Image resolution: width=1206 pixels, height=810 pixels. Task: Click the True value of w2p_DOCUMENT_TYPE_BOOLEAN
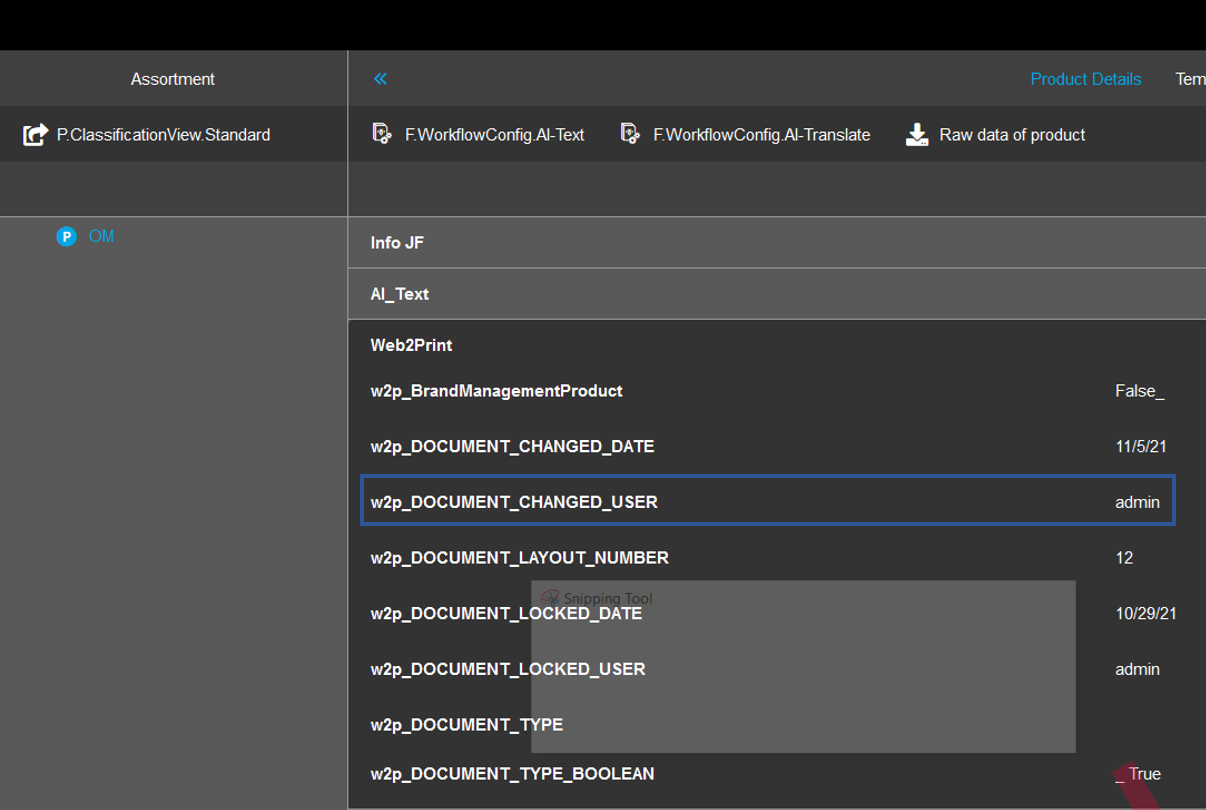click(x=1144, y=773)
